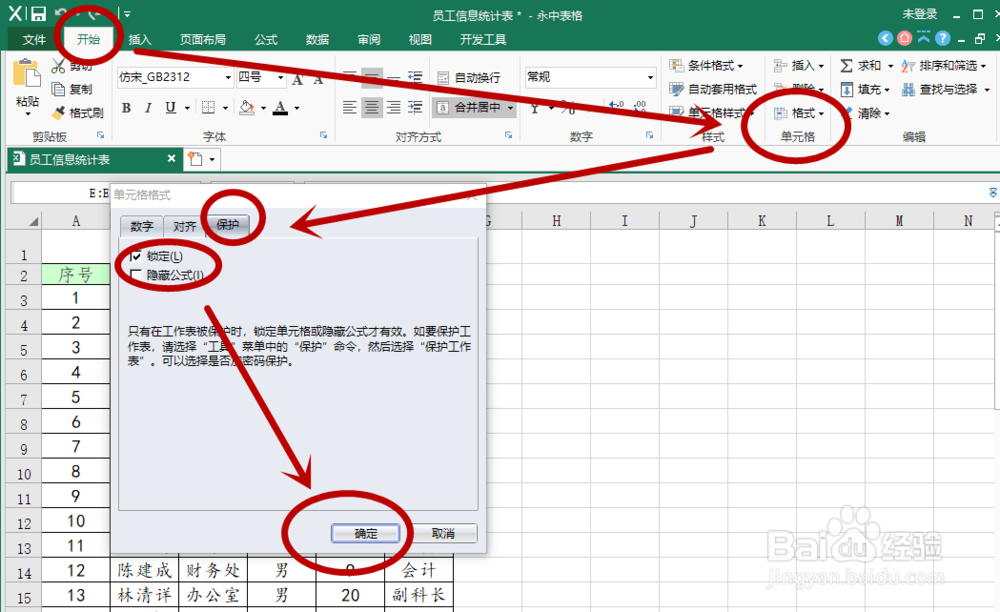Viewport: 1000px width, 612px height.
Task: Select the Save icon on quick access toolbar
Action: (x=37, y=12)
